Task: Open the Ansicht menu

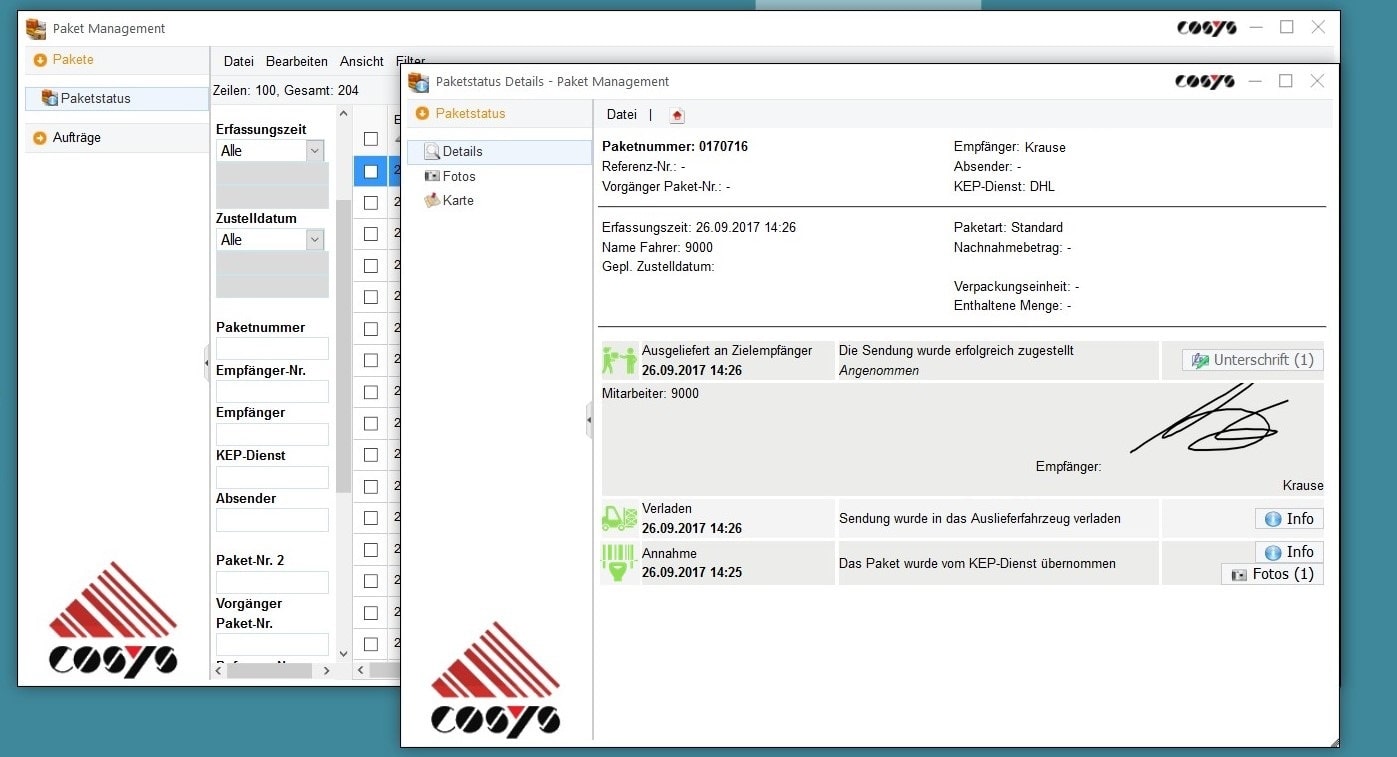Action: (x=362, y=62)
